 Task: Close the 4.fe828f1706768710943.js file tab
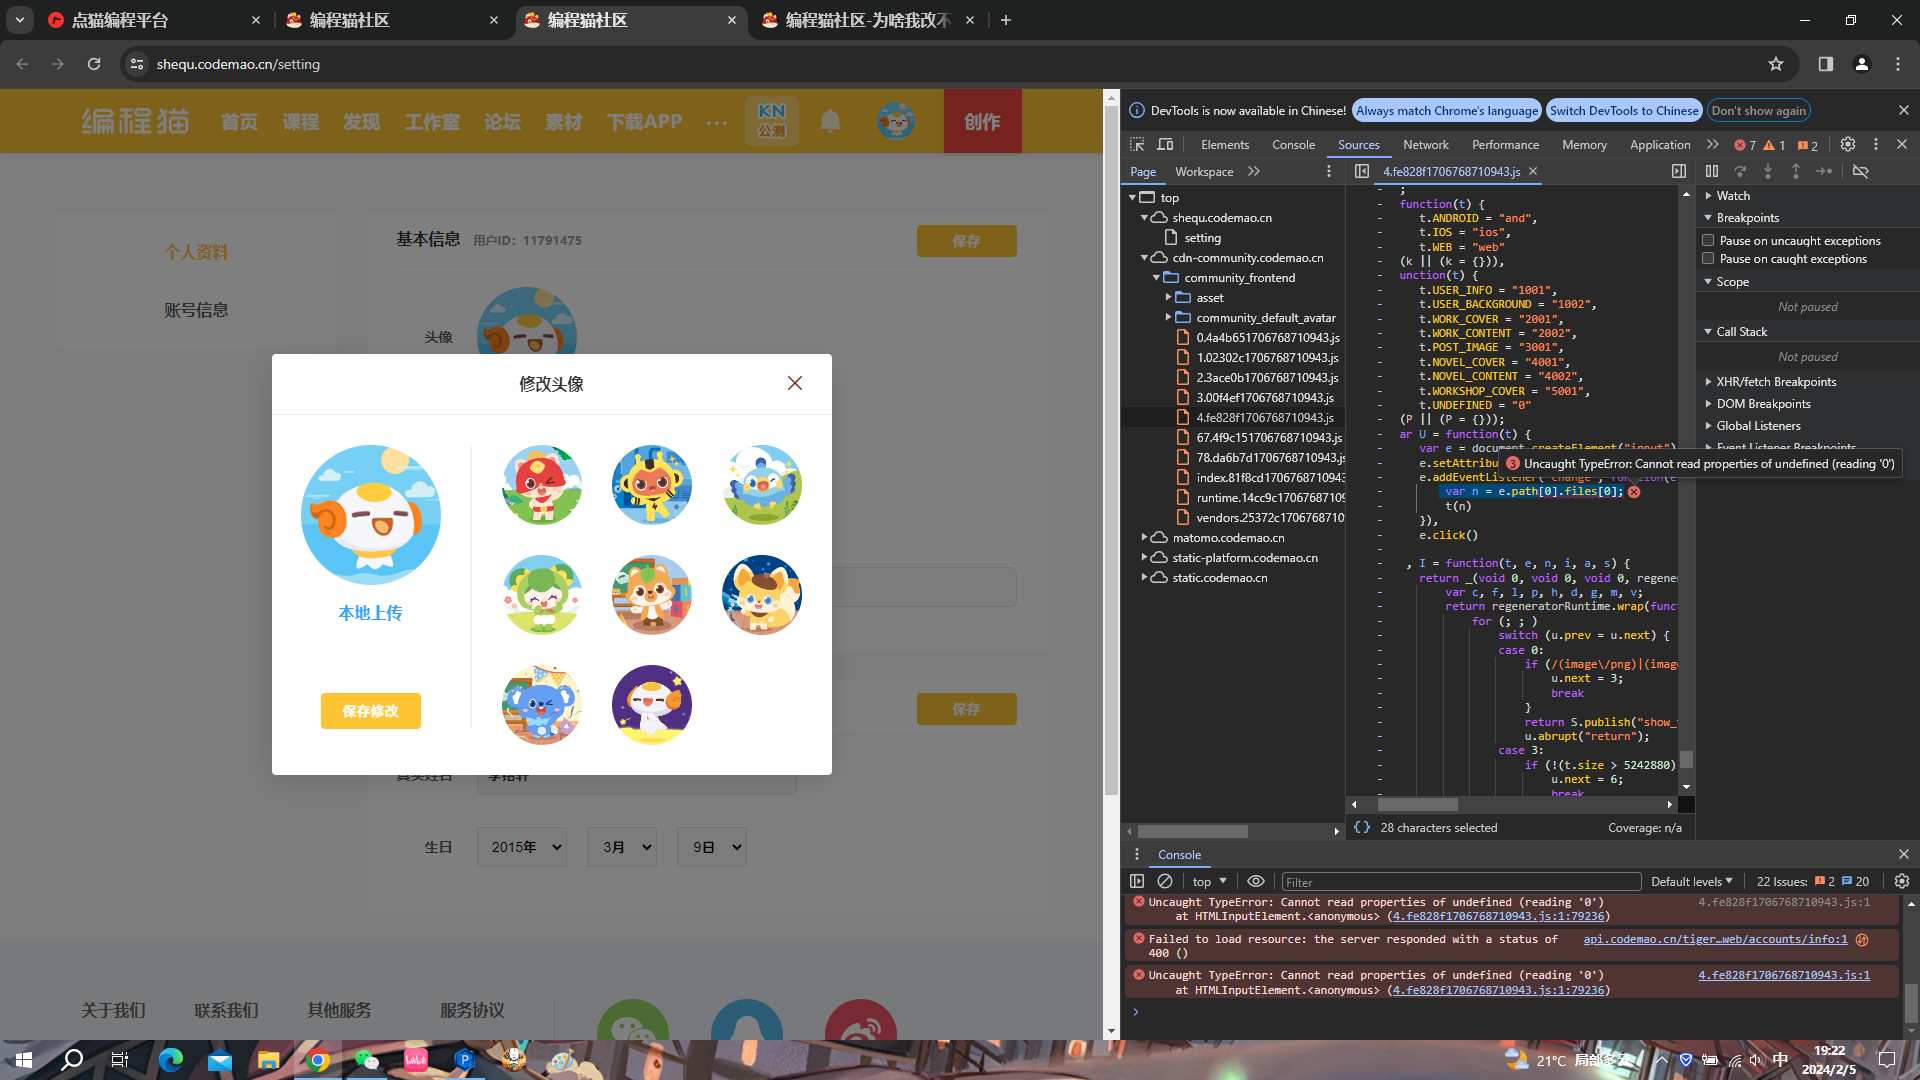point(1533,172)
